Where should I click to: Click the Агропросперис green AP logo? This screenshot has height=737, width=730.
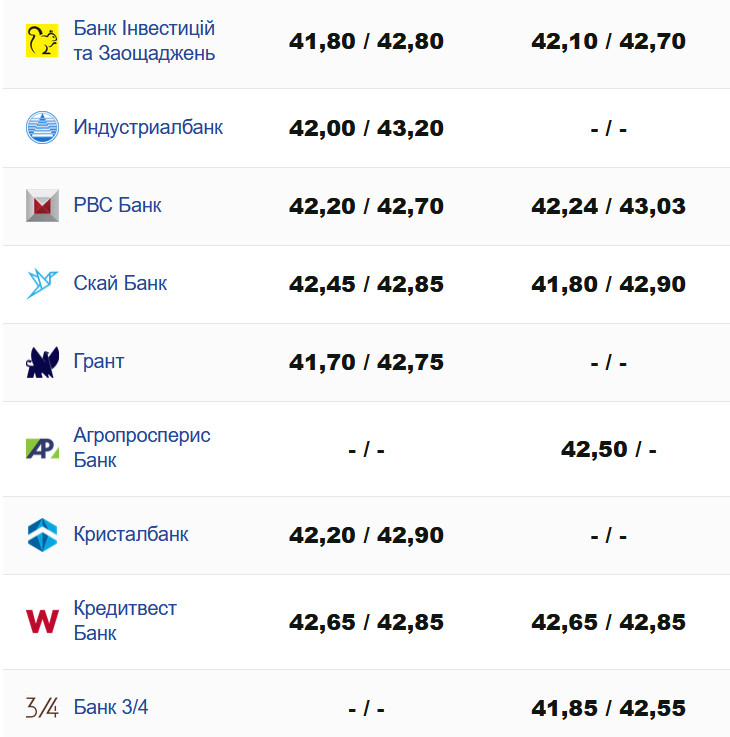[42, 448]
